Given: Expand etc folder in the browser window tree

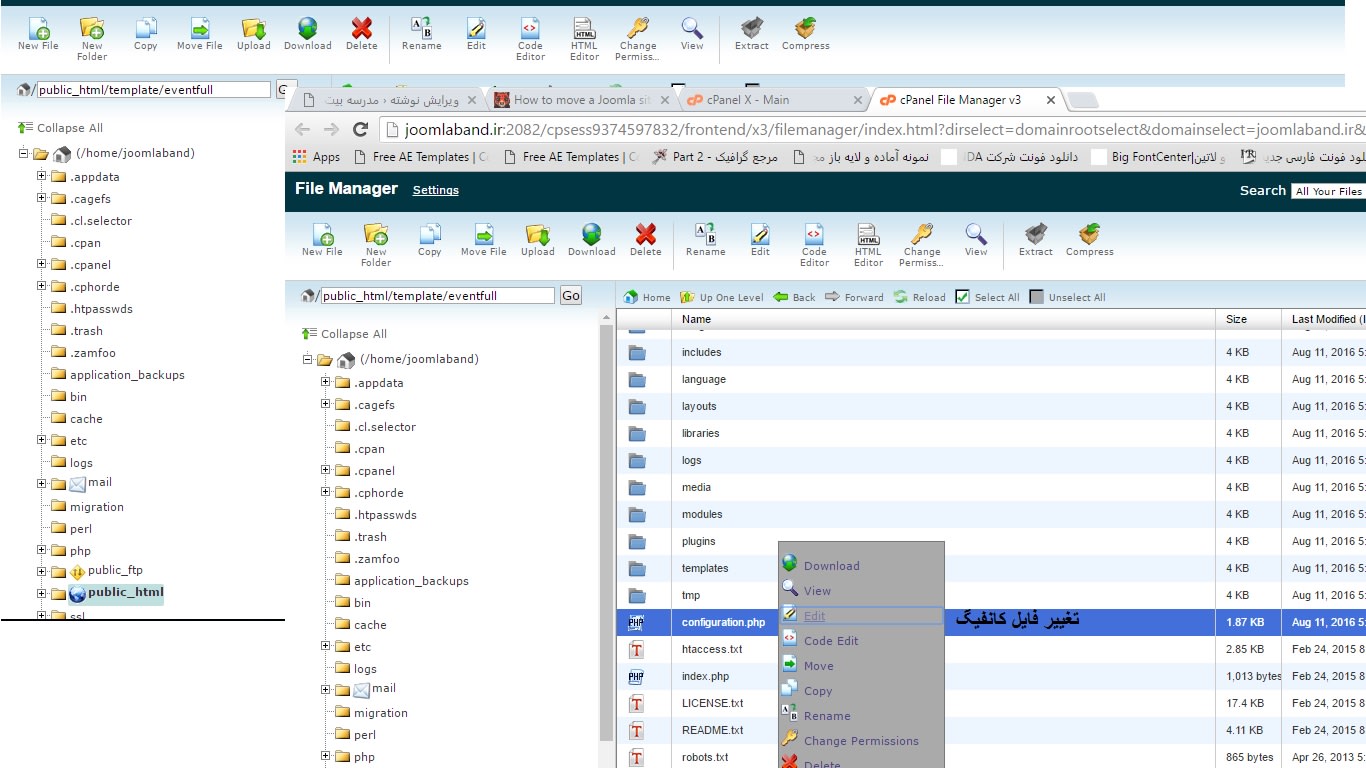Looking at the screenshot, I should click(x=326, y=646).
